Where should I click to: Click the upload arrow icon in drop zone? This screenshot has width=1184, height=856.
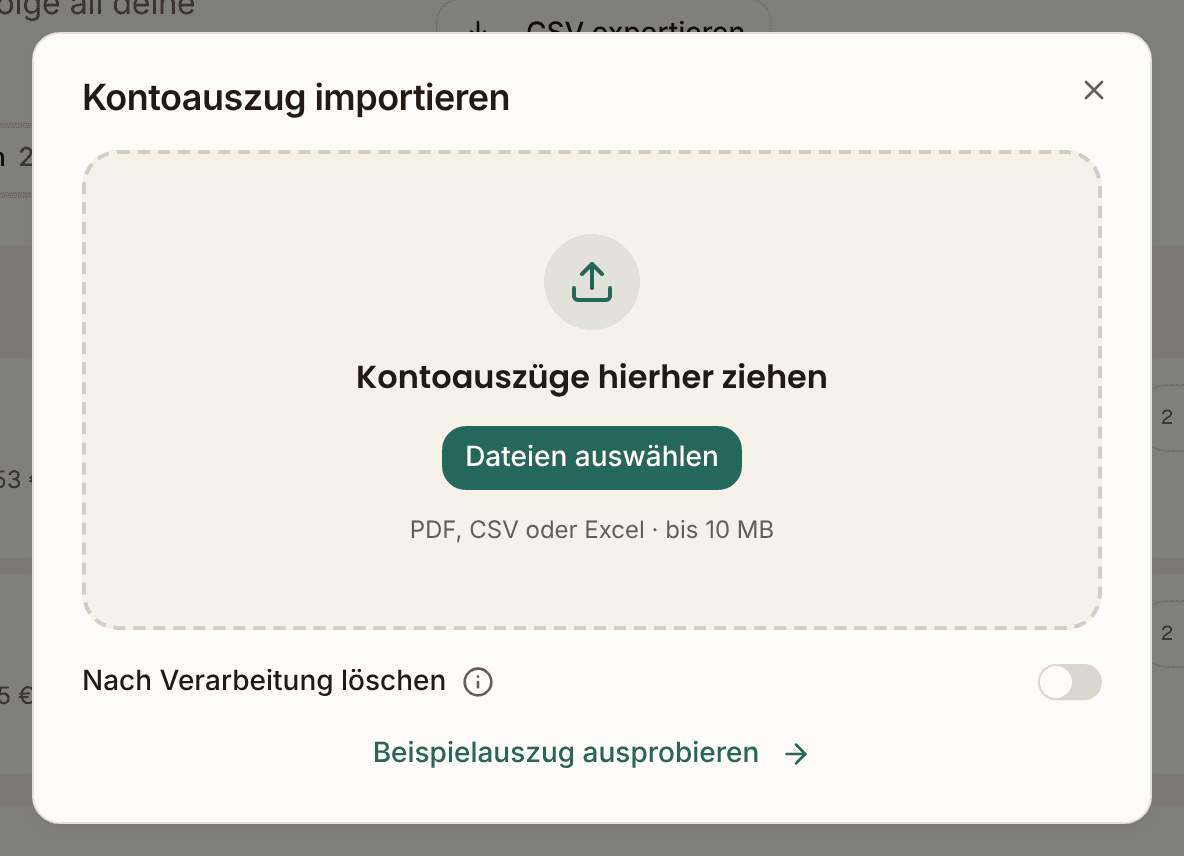click(592, 282)
